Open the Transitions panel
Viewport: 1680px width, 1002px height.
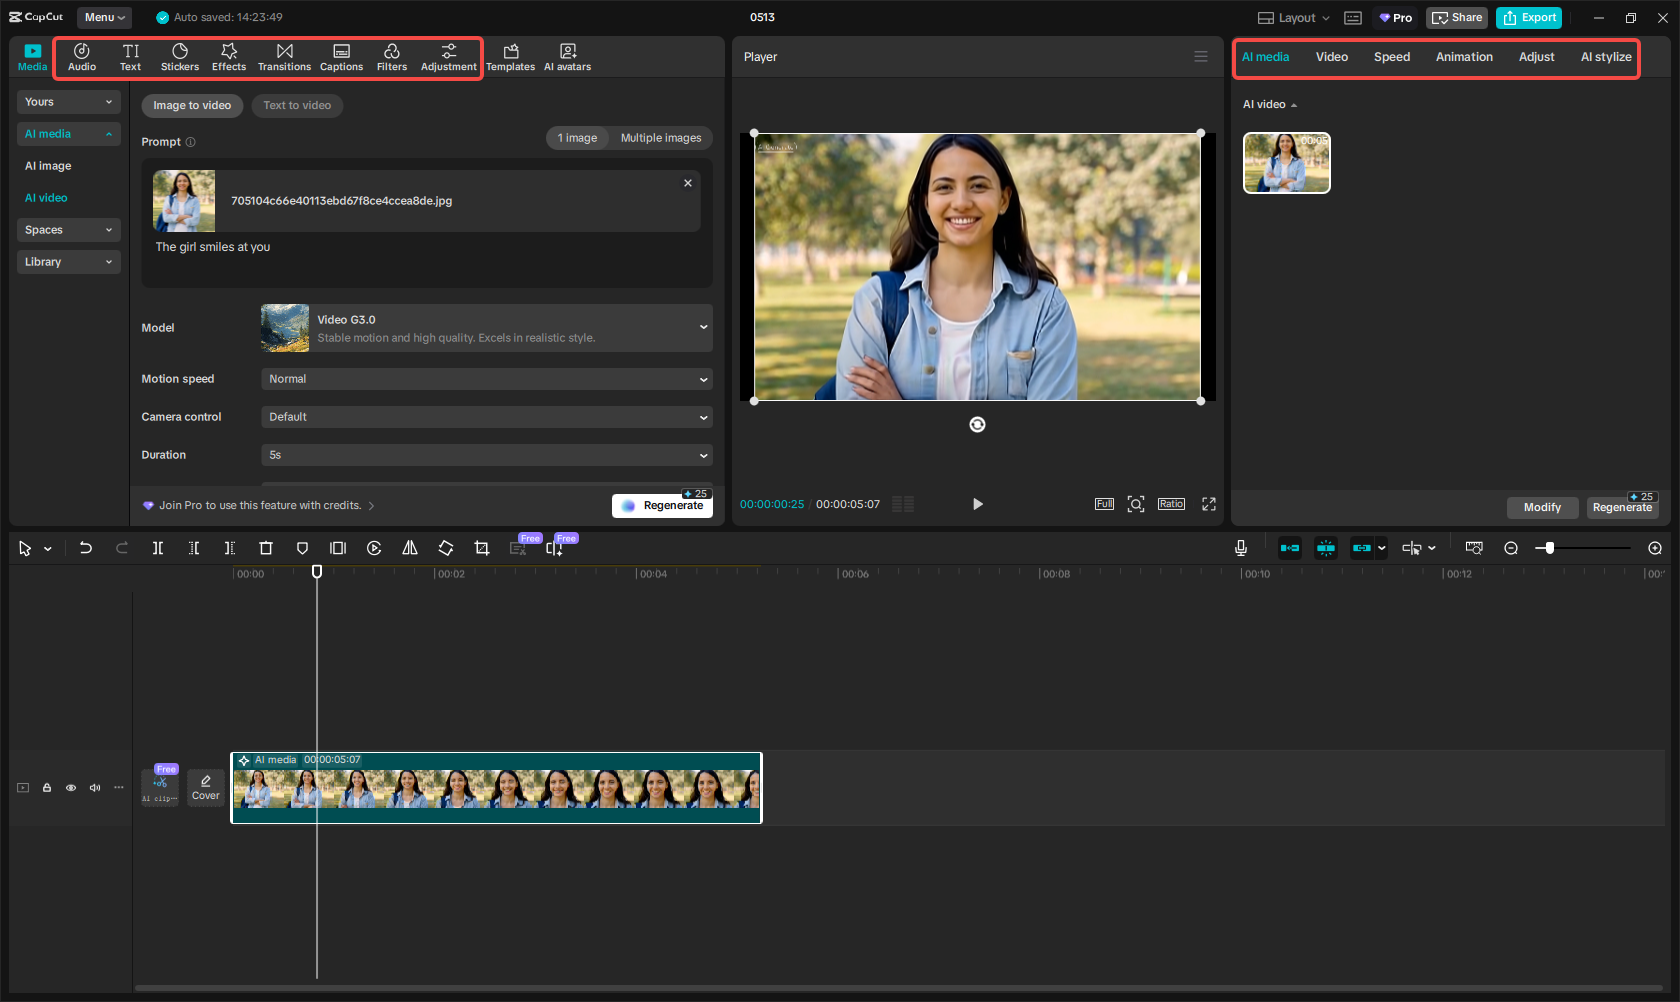(x=284, y=56)
